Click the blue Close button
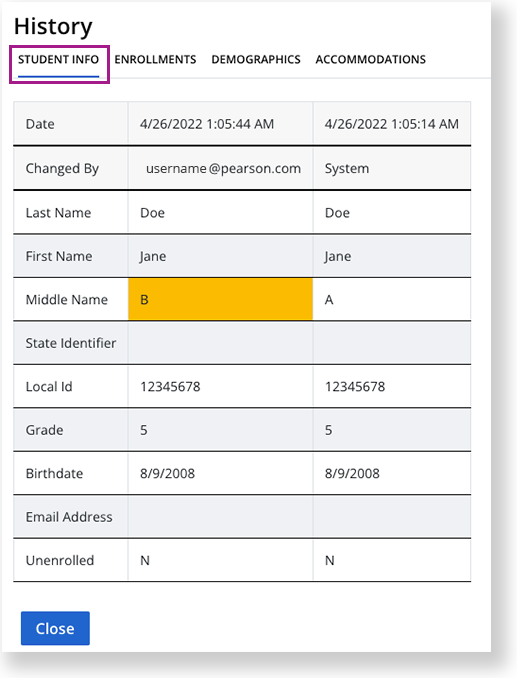The height and width of the screenshot is (678, 517). point(55,628)
